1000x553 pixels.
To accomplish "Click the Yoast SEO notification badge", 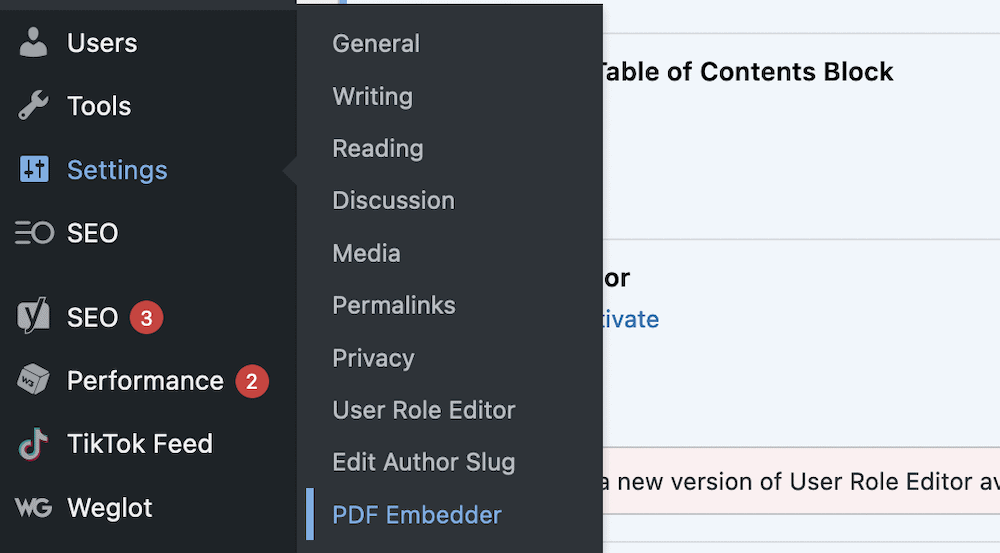I will click(146, 319).
